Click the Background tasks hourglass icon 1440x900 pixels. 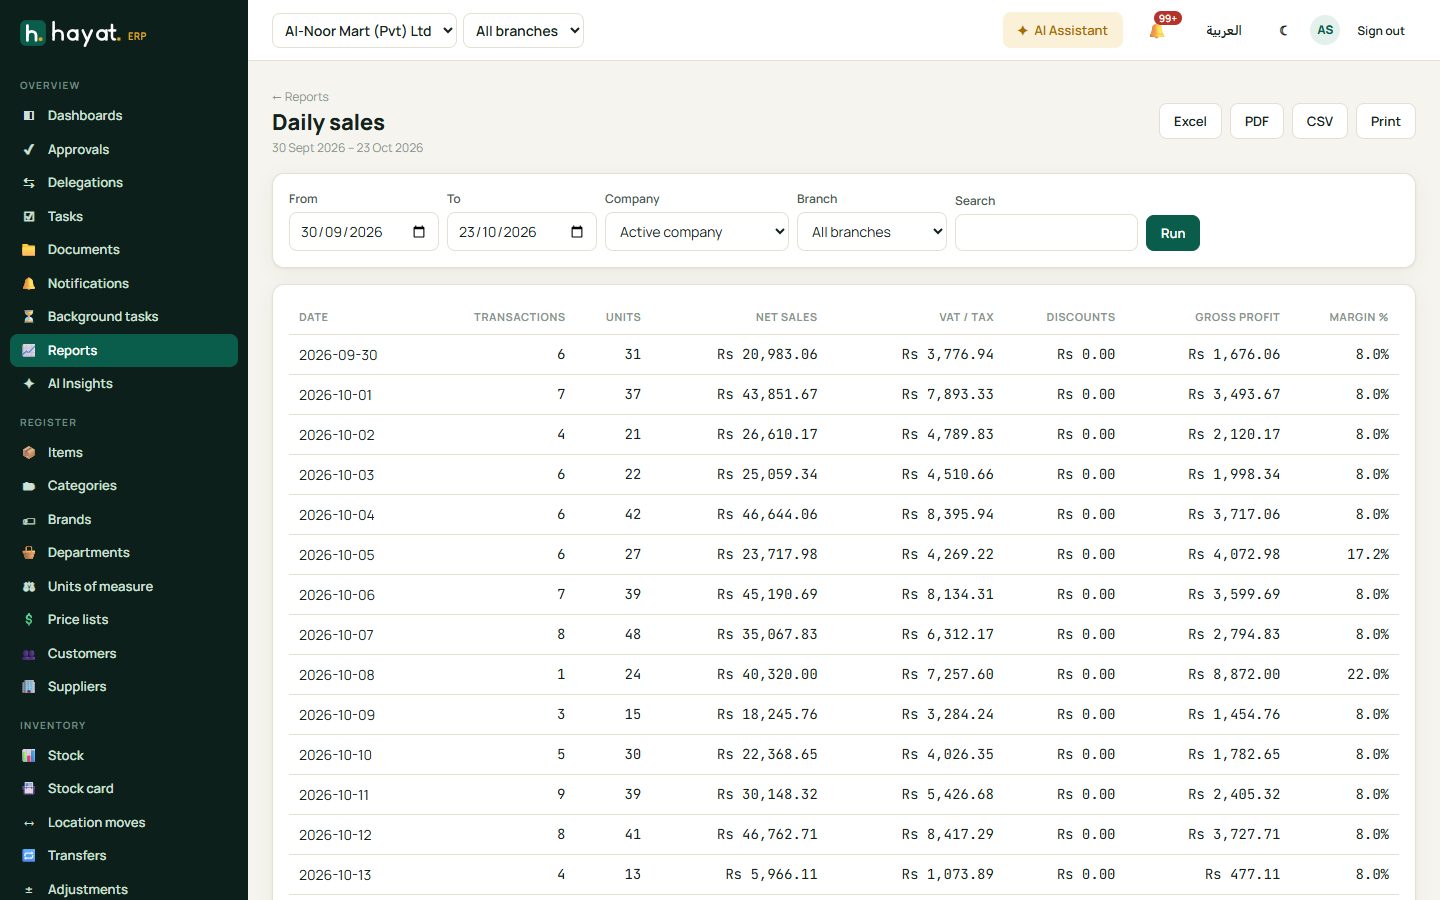29,317
